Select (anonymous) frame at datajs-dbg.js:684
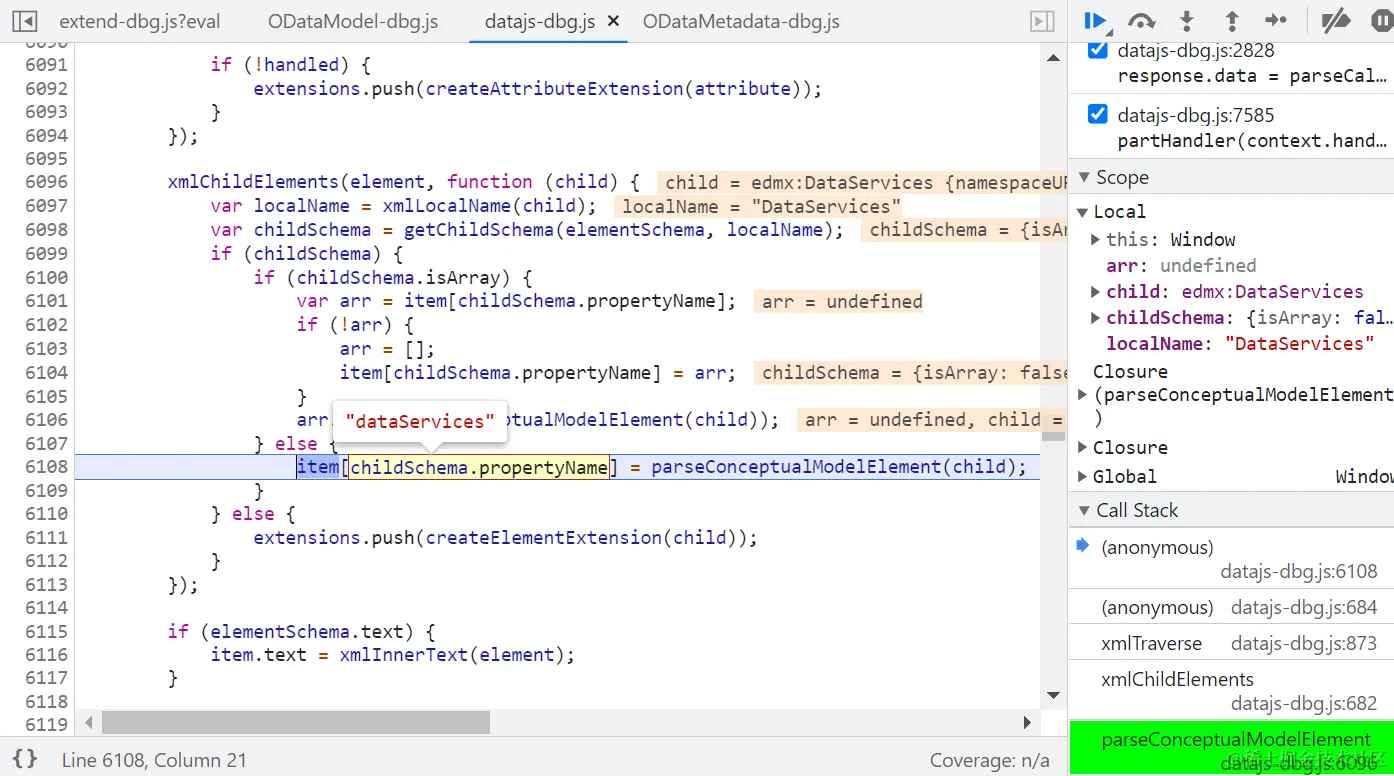Screen dimensions: 1394x776 tap(1231, 607)
